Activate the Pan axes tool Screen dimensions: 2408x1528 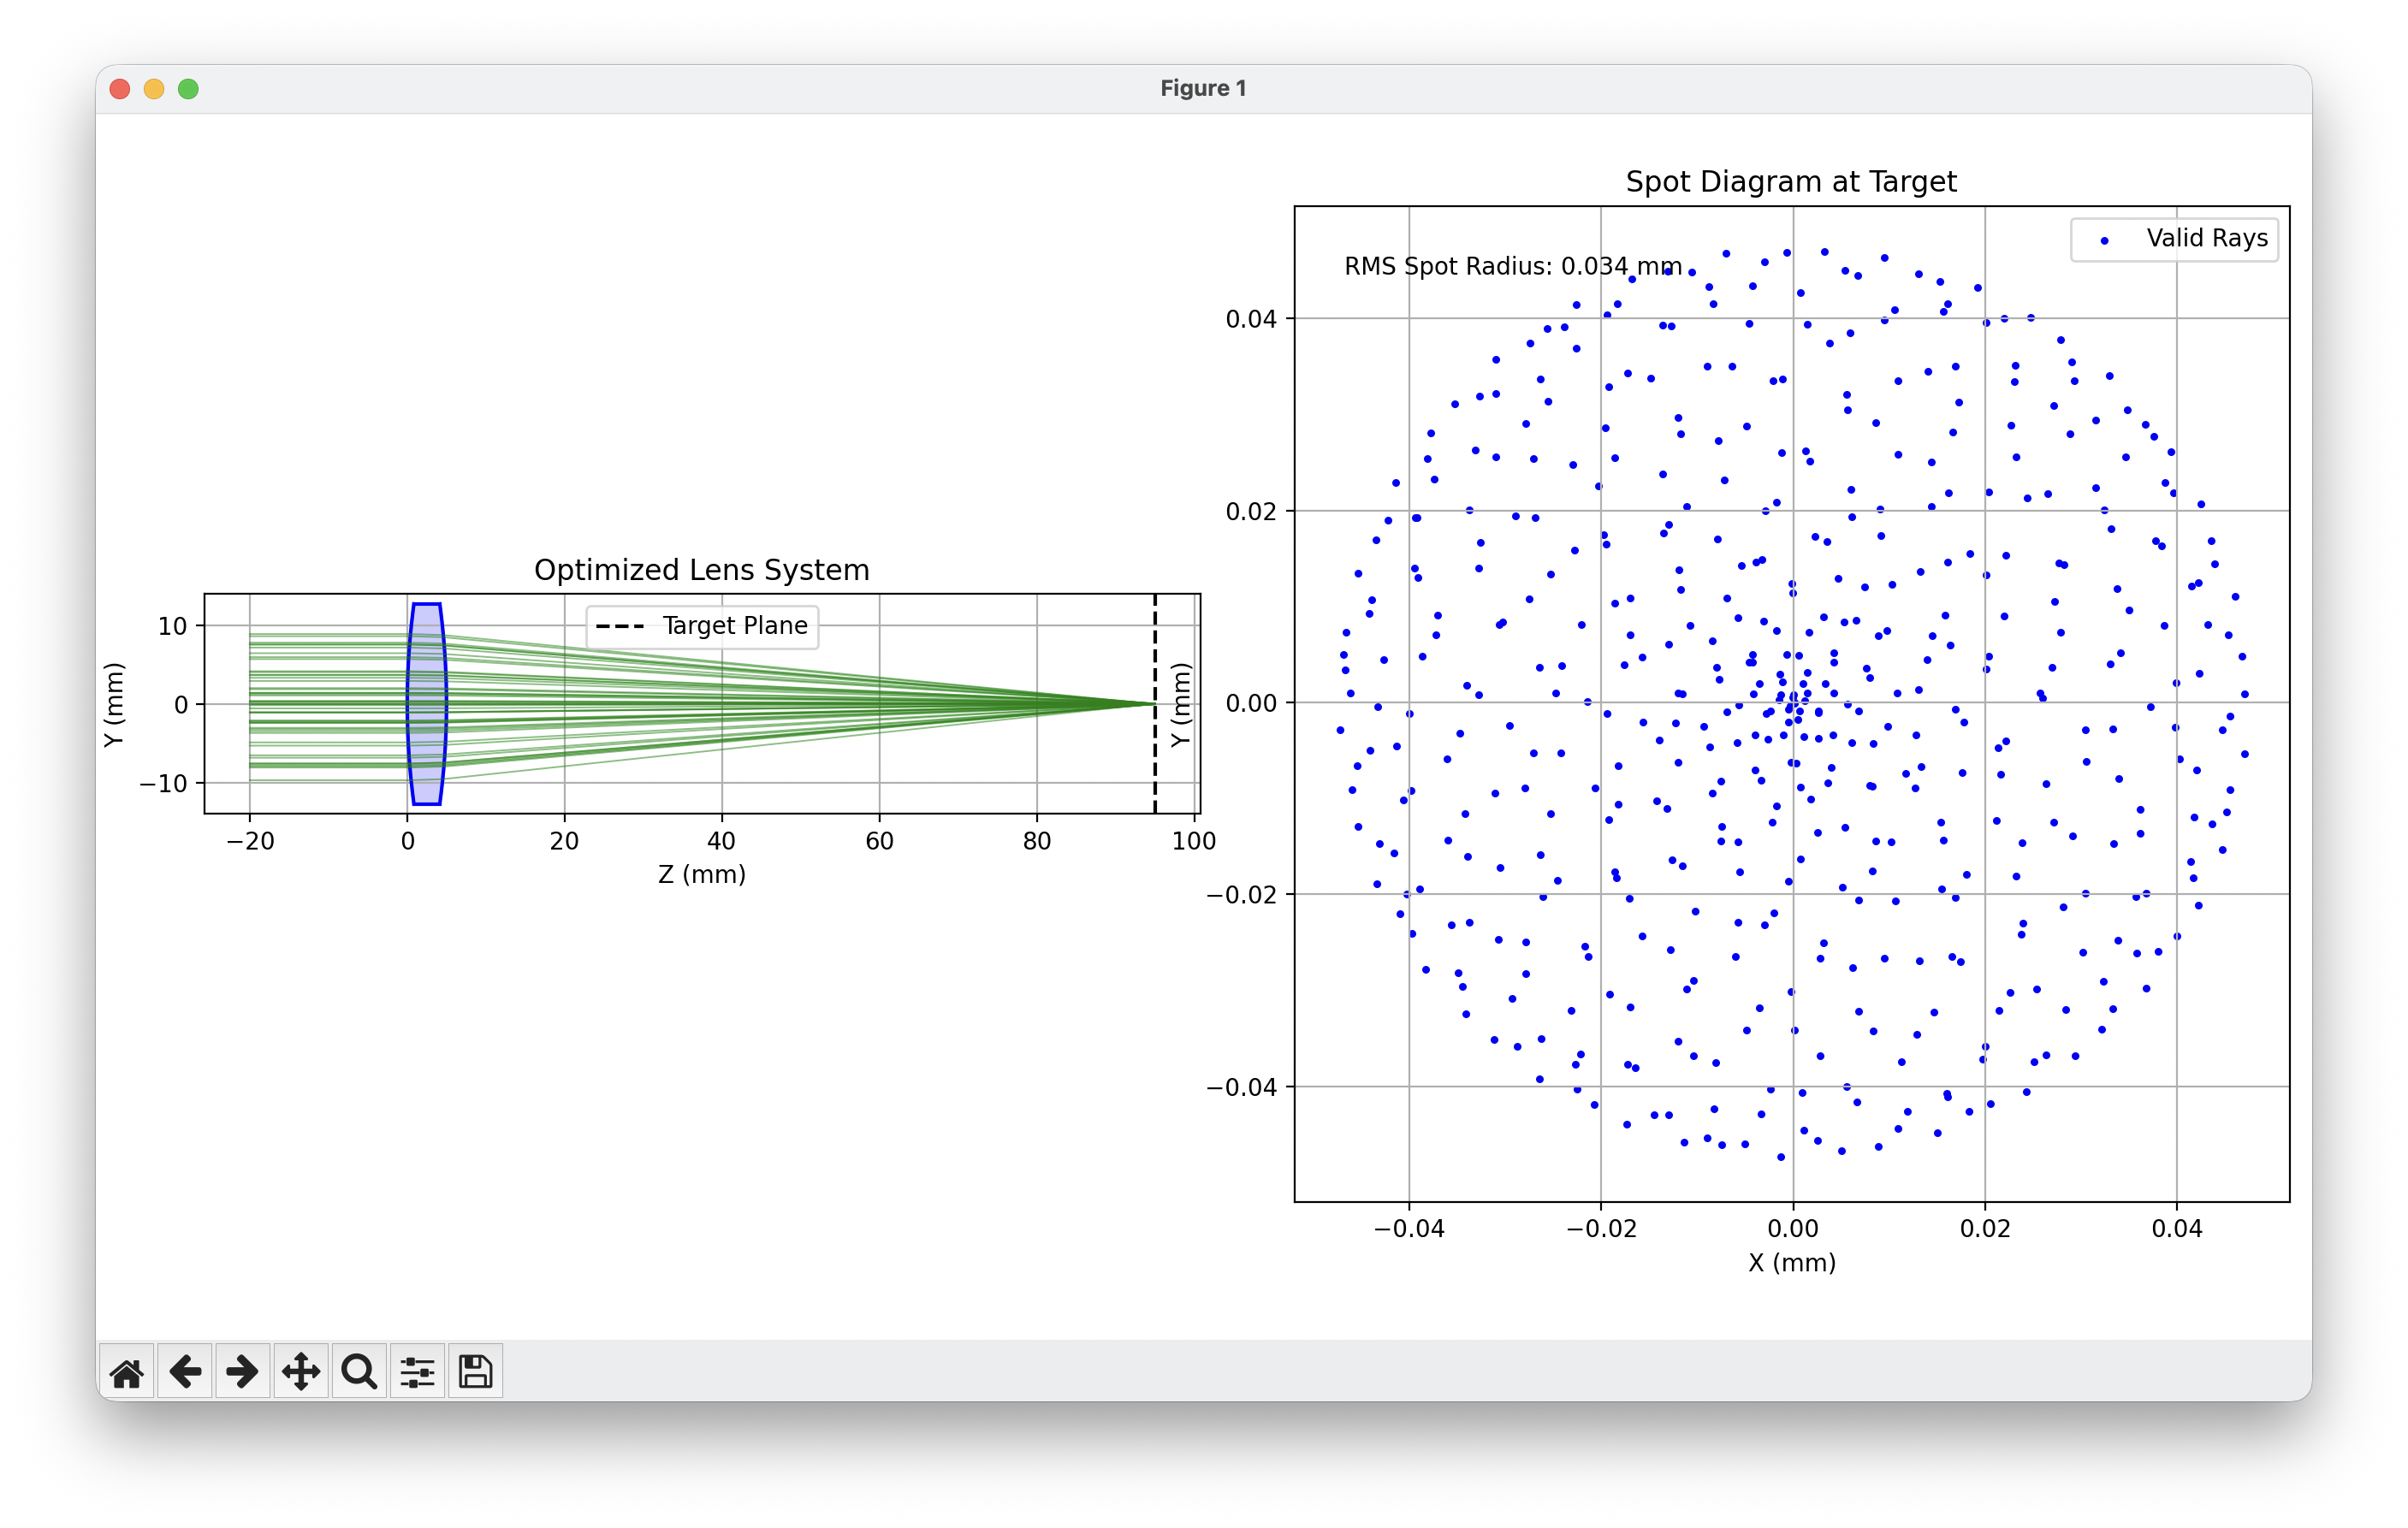tap(301, 1372)
